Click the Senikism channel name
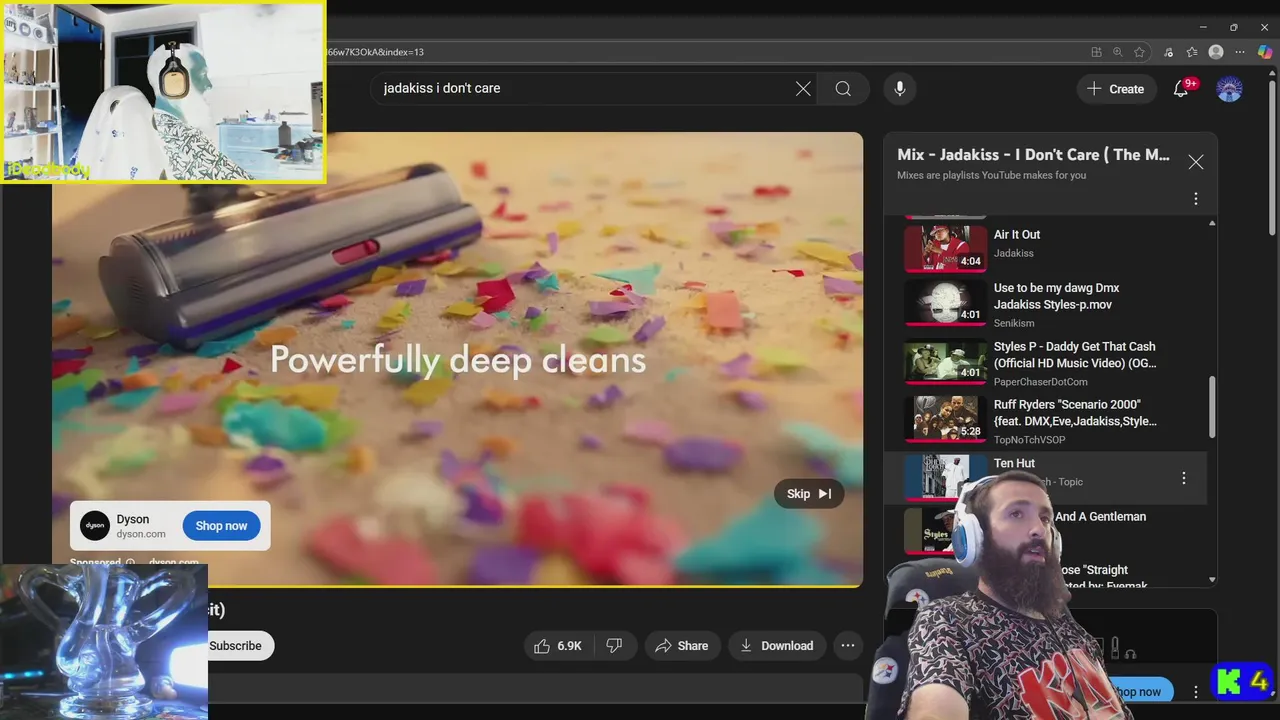Screen dimensions: 1280x720 click(x=1012, y=323)
